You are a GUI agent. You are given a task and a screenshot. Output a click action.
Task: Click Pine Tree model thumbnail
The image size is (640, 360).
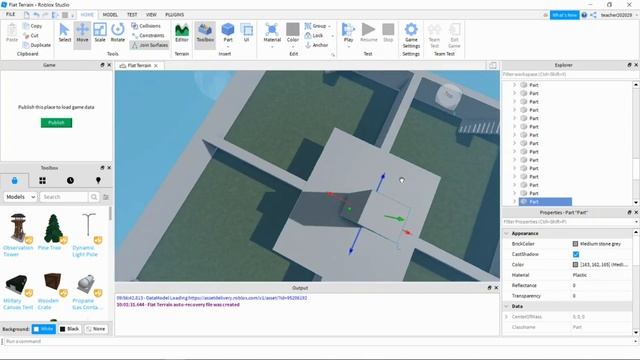[x=53, y=227]
